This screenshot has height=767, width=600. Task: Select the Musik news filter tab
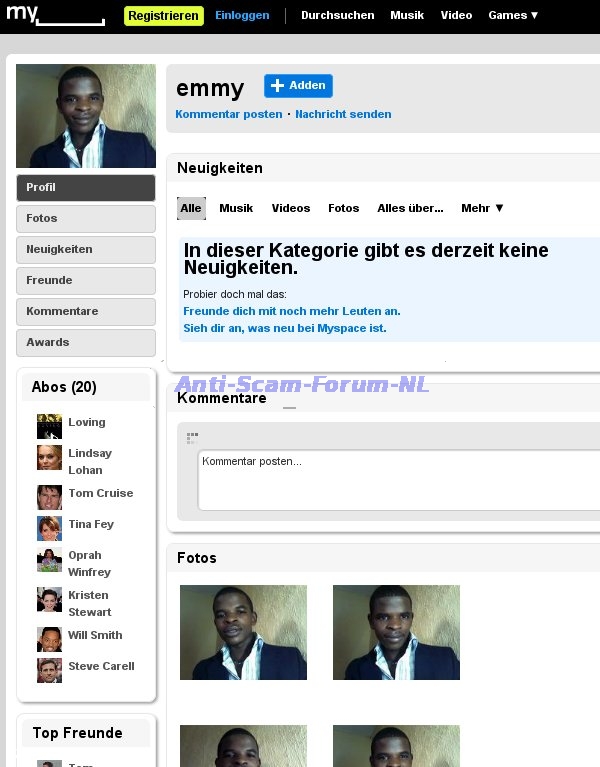(236, 208)
